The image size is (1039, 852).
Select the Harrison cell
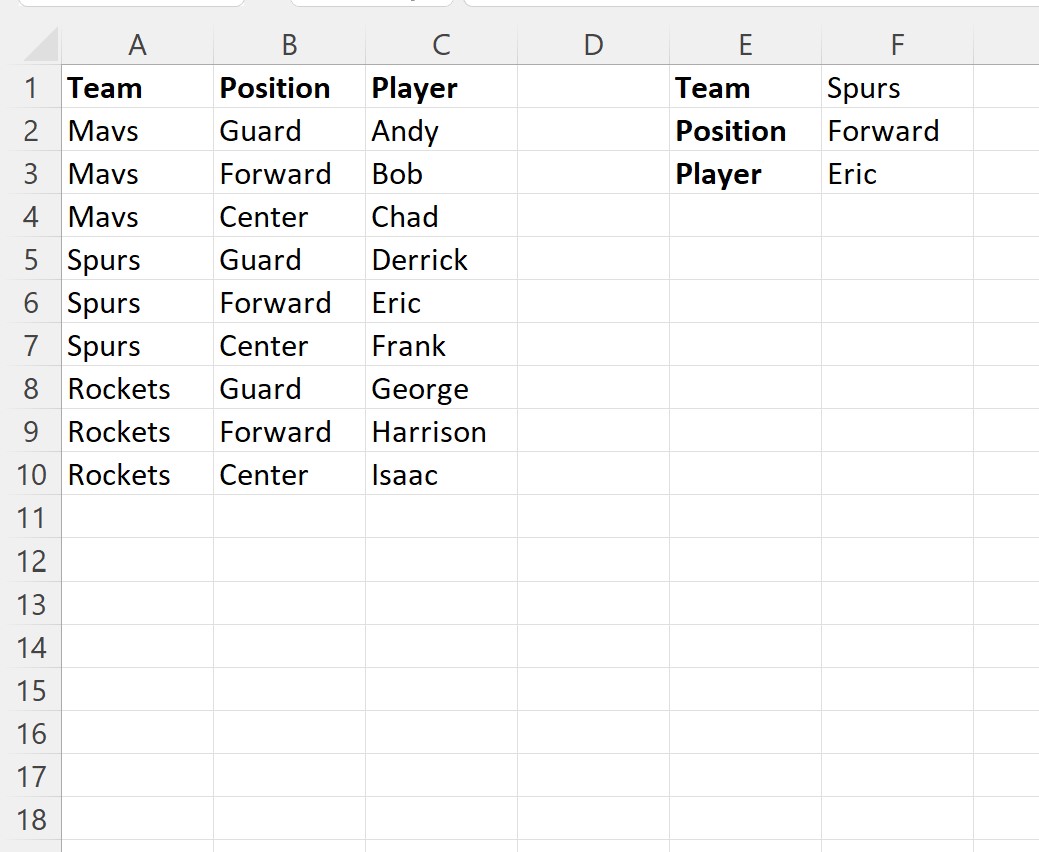[x=441, y=432]
